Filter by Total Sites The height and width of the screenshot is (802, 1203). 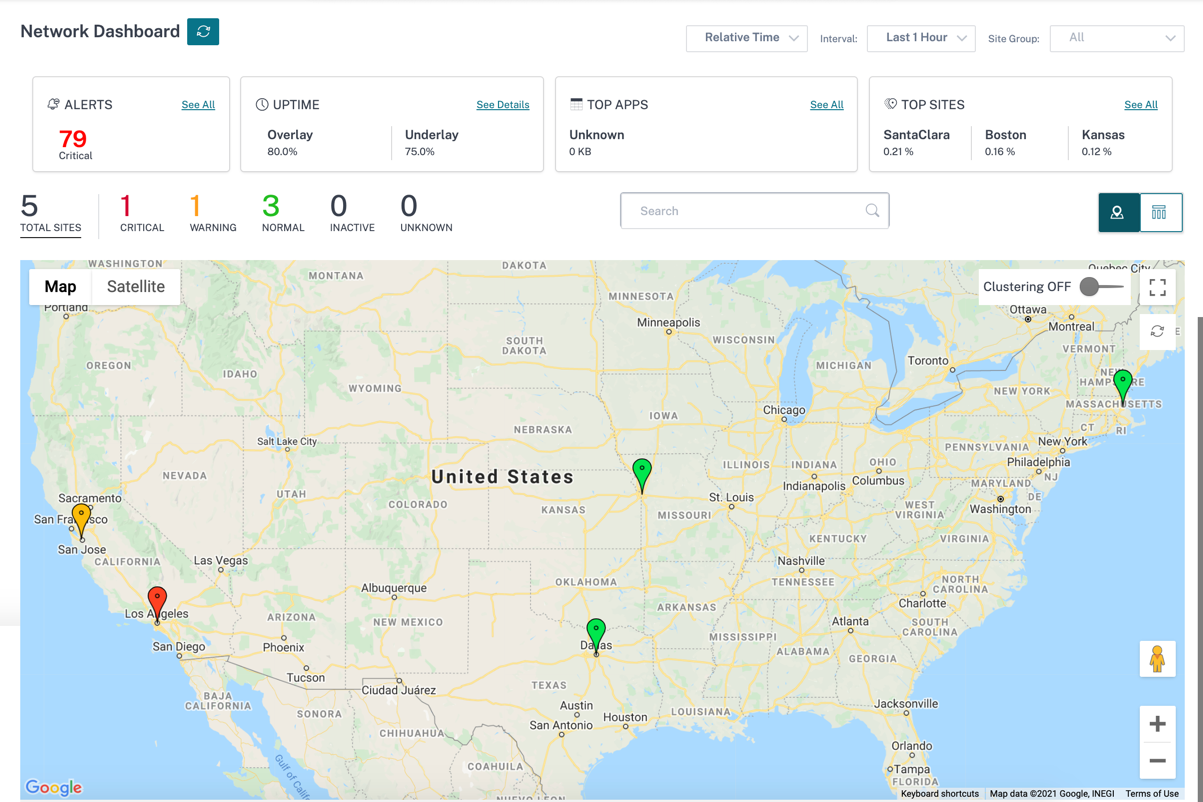click(51, 214)
